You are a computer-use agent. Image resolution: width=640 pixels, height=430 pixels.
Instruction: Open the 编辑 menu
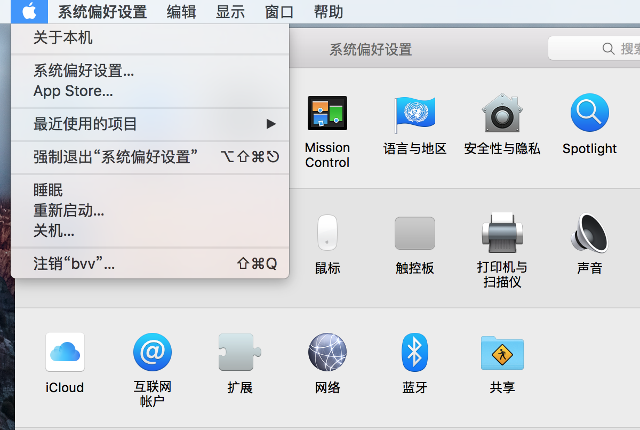click(181, 11)
